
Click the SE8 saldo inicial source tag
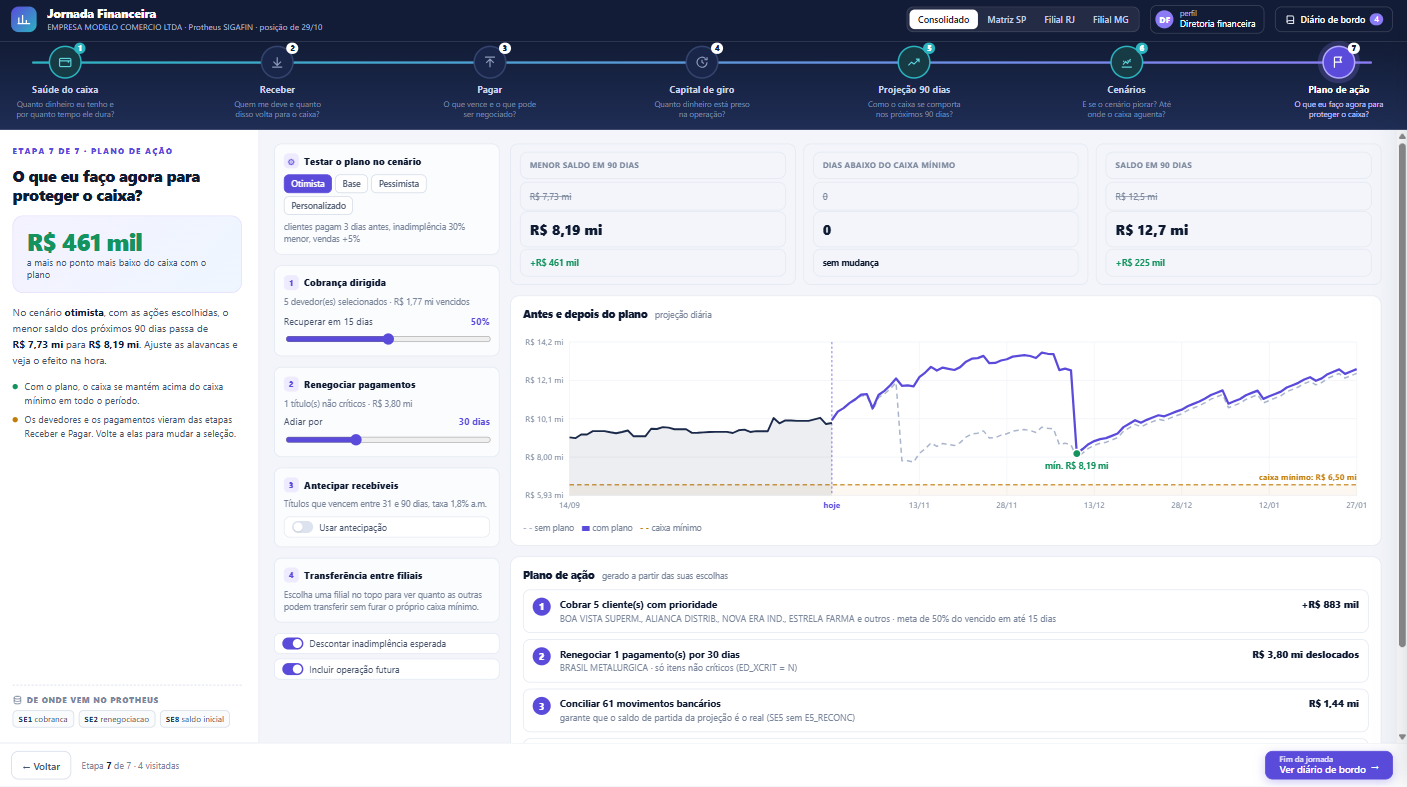(x=195, y=719)
